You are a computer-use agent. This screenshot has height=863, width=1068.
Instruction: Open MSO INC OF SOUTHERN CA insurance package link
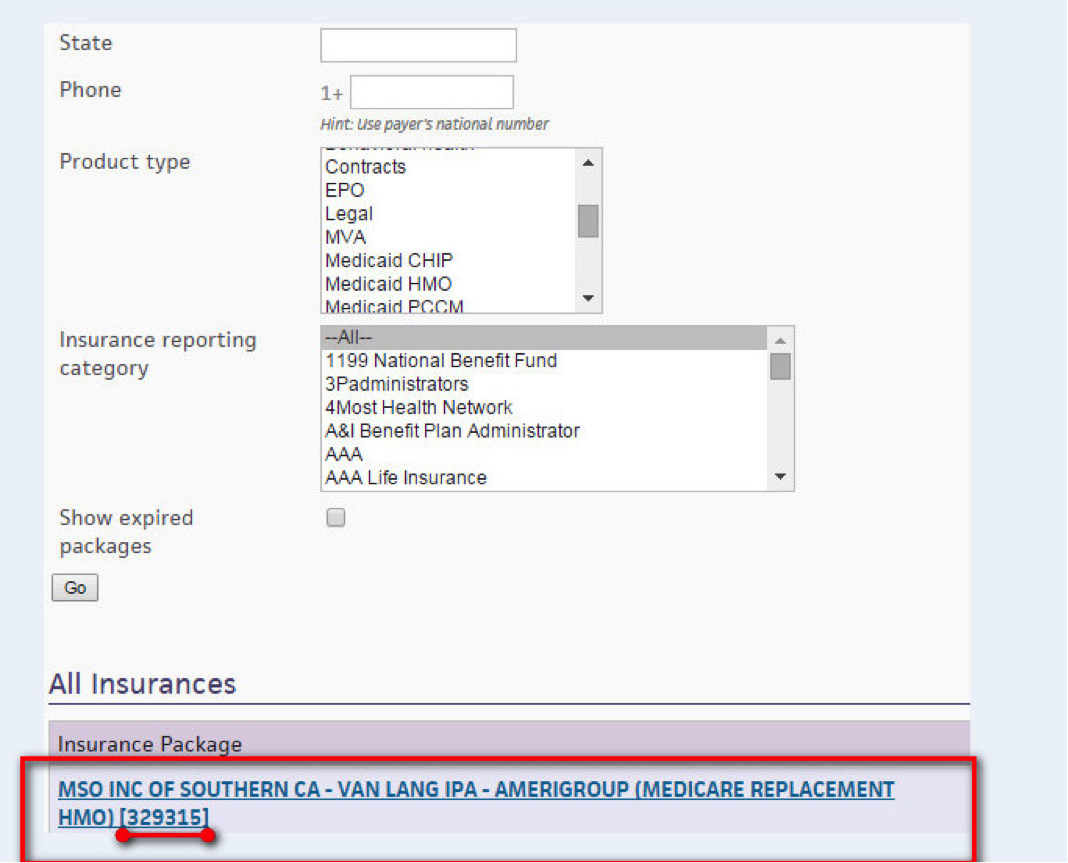(476, 803)
